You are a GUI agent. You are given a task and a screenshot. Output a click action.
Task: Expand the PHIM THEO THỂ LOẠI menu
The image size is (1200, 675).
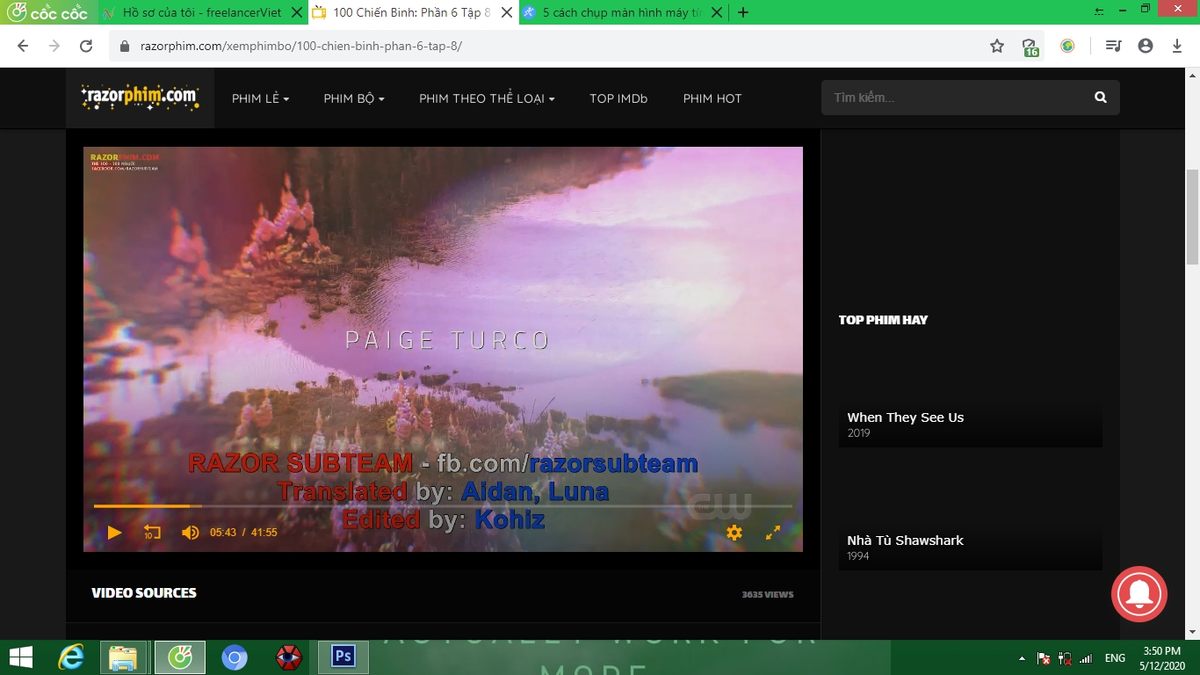point(486,98)
